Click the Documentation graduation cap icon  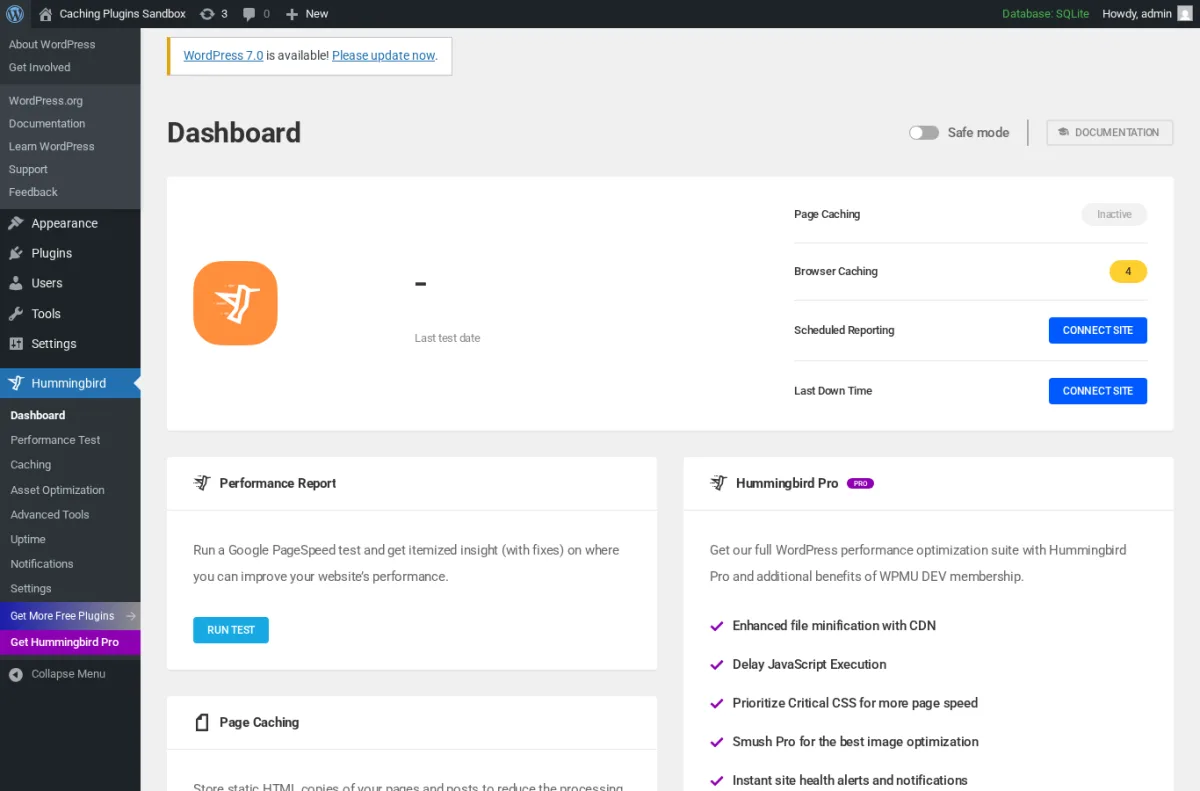[x=1063, y=132]
